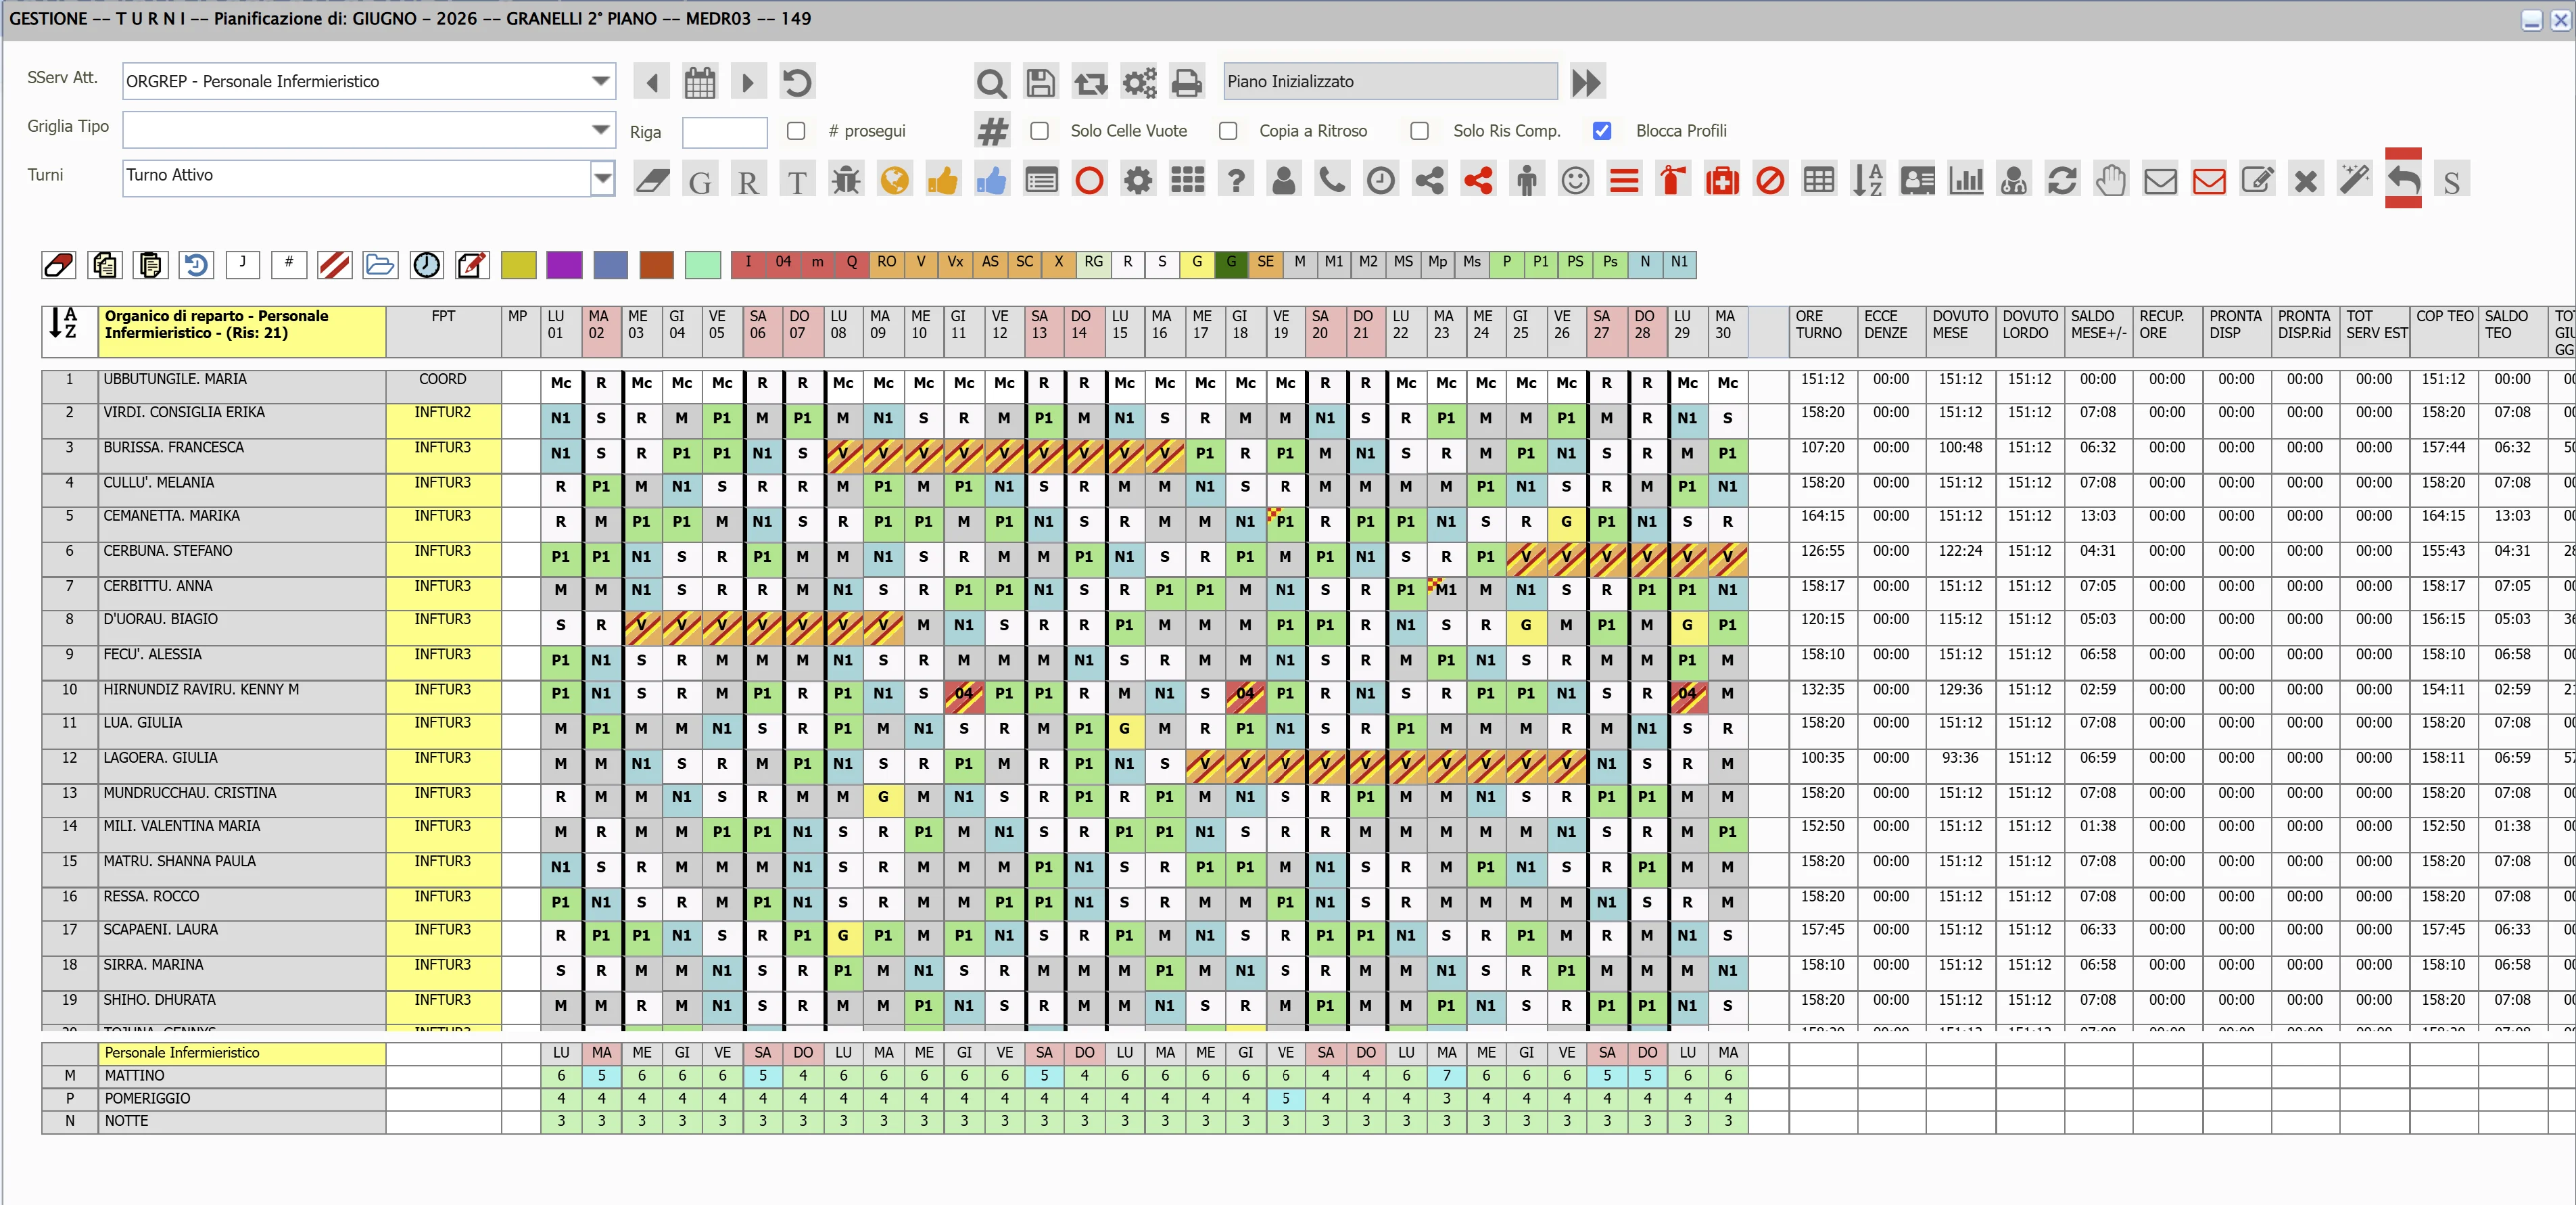Click the bar chart icon
Viewport: 2576px width, 1205px height.
point(1966,181)
